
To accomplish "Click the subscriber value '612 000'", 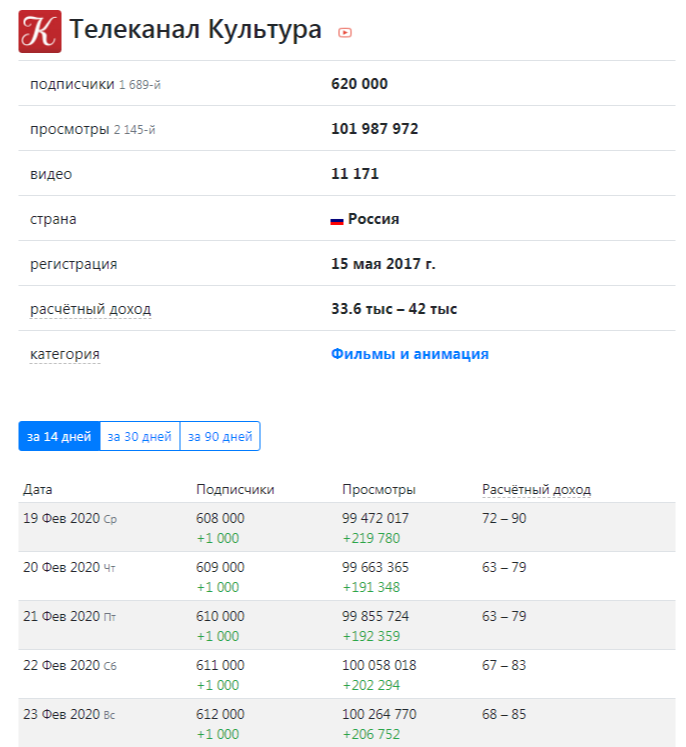I will (220, 714).
